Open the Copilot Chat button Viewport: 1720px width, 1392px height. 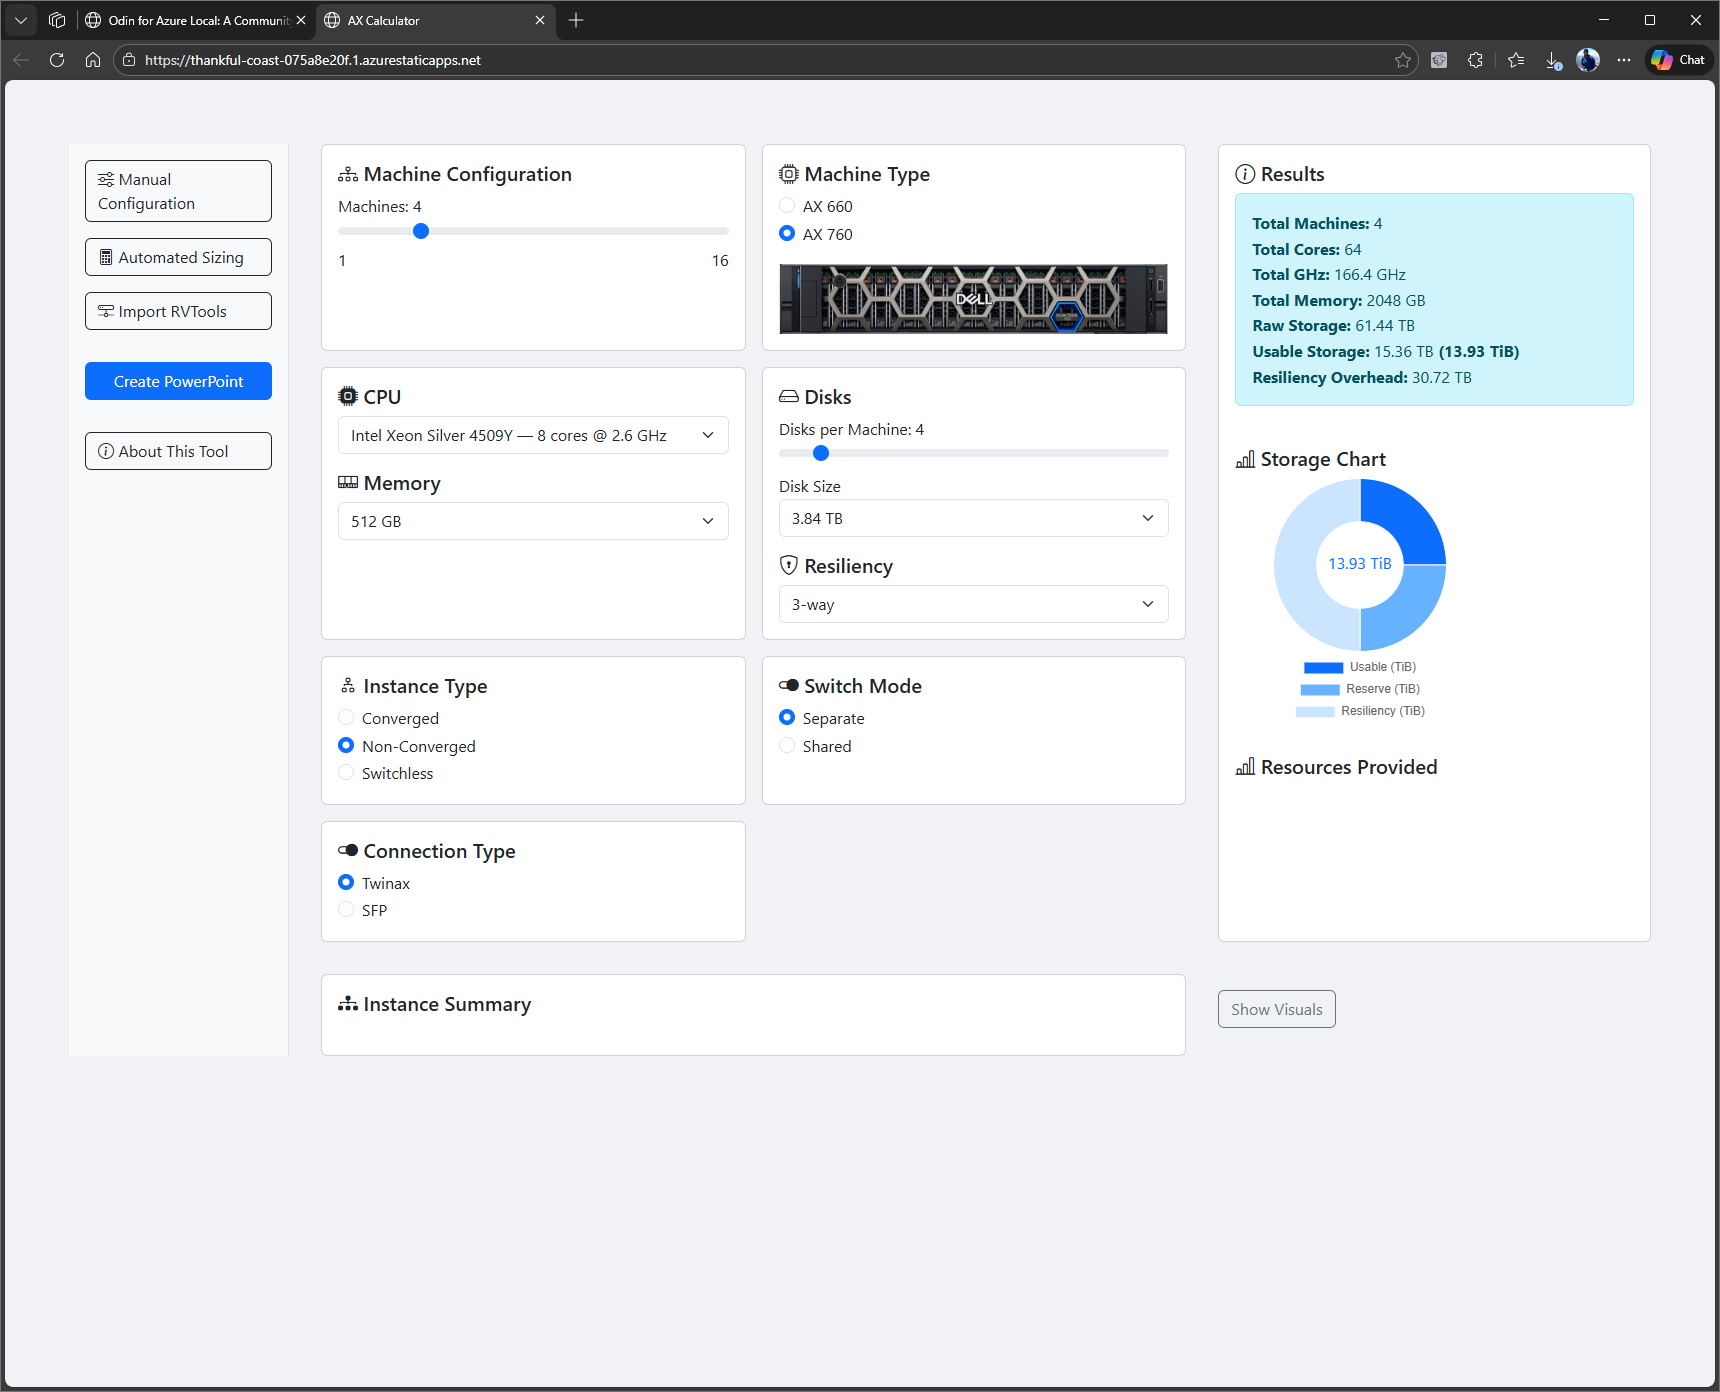1679,60
